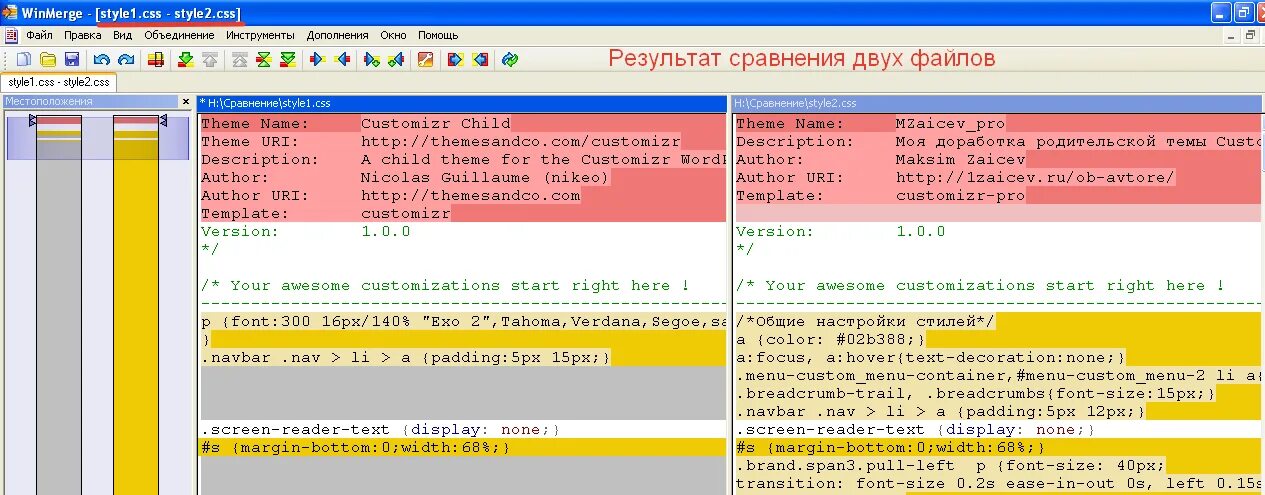Click the 'a {color: #02b388;}' line
1265x495 pixels.
tap(999, 339)
